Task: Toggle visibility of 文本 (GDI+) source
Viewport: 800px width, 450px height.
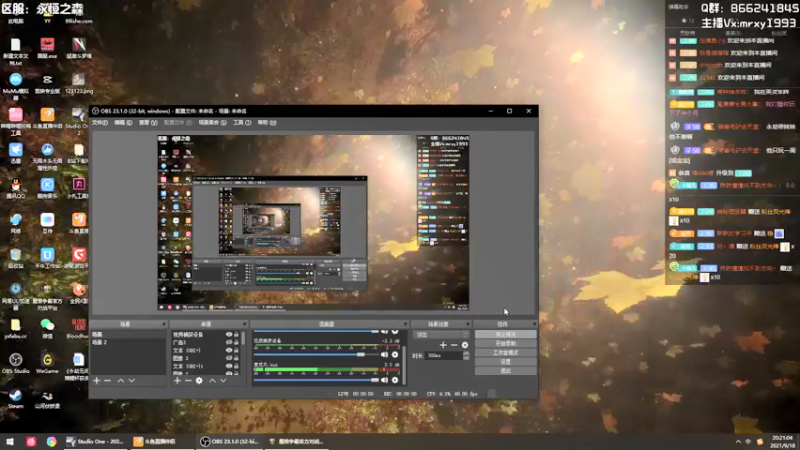Action: [229, 351]
